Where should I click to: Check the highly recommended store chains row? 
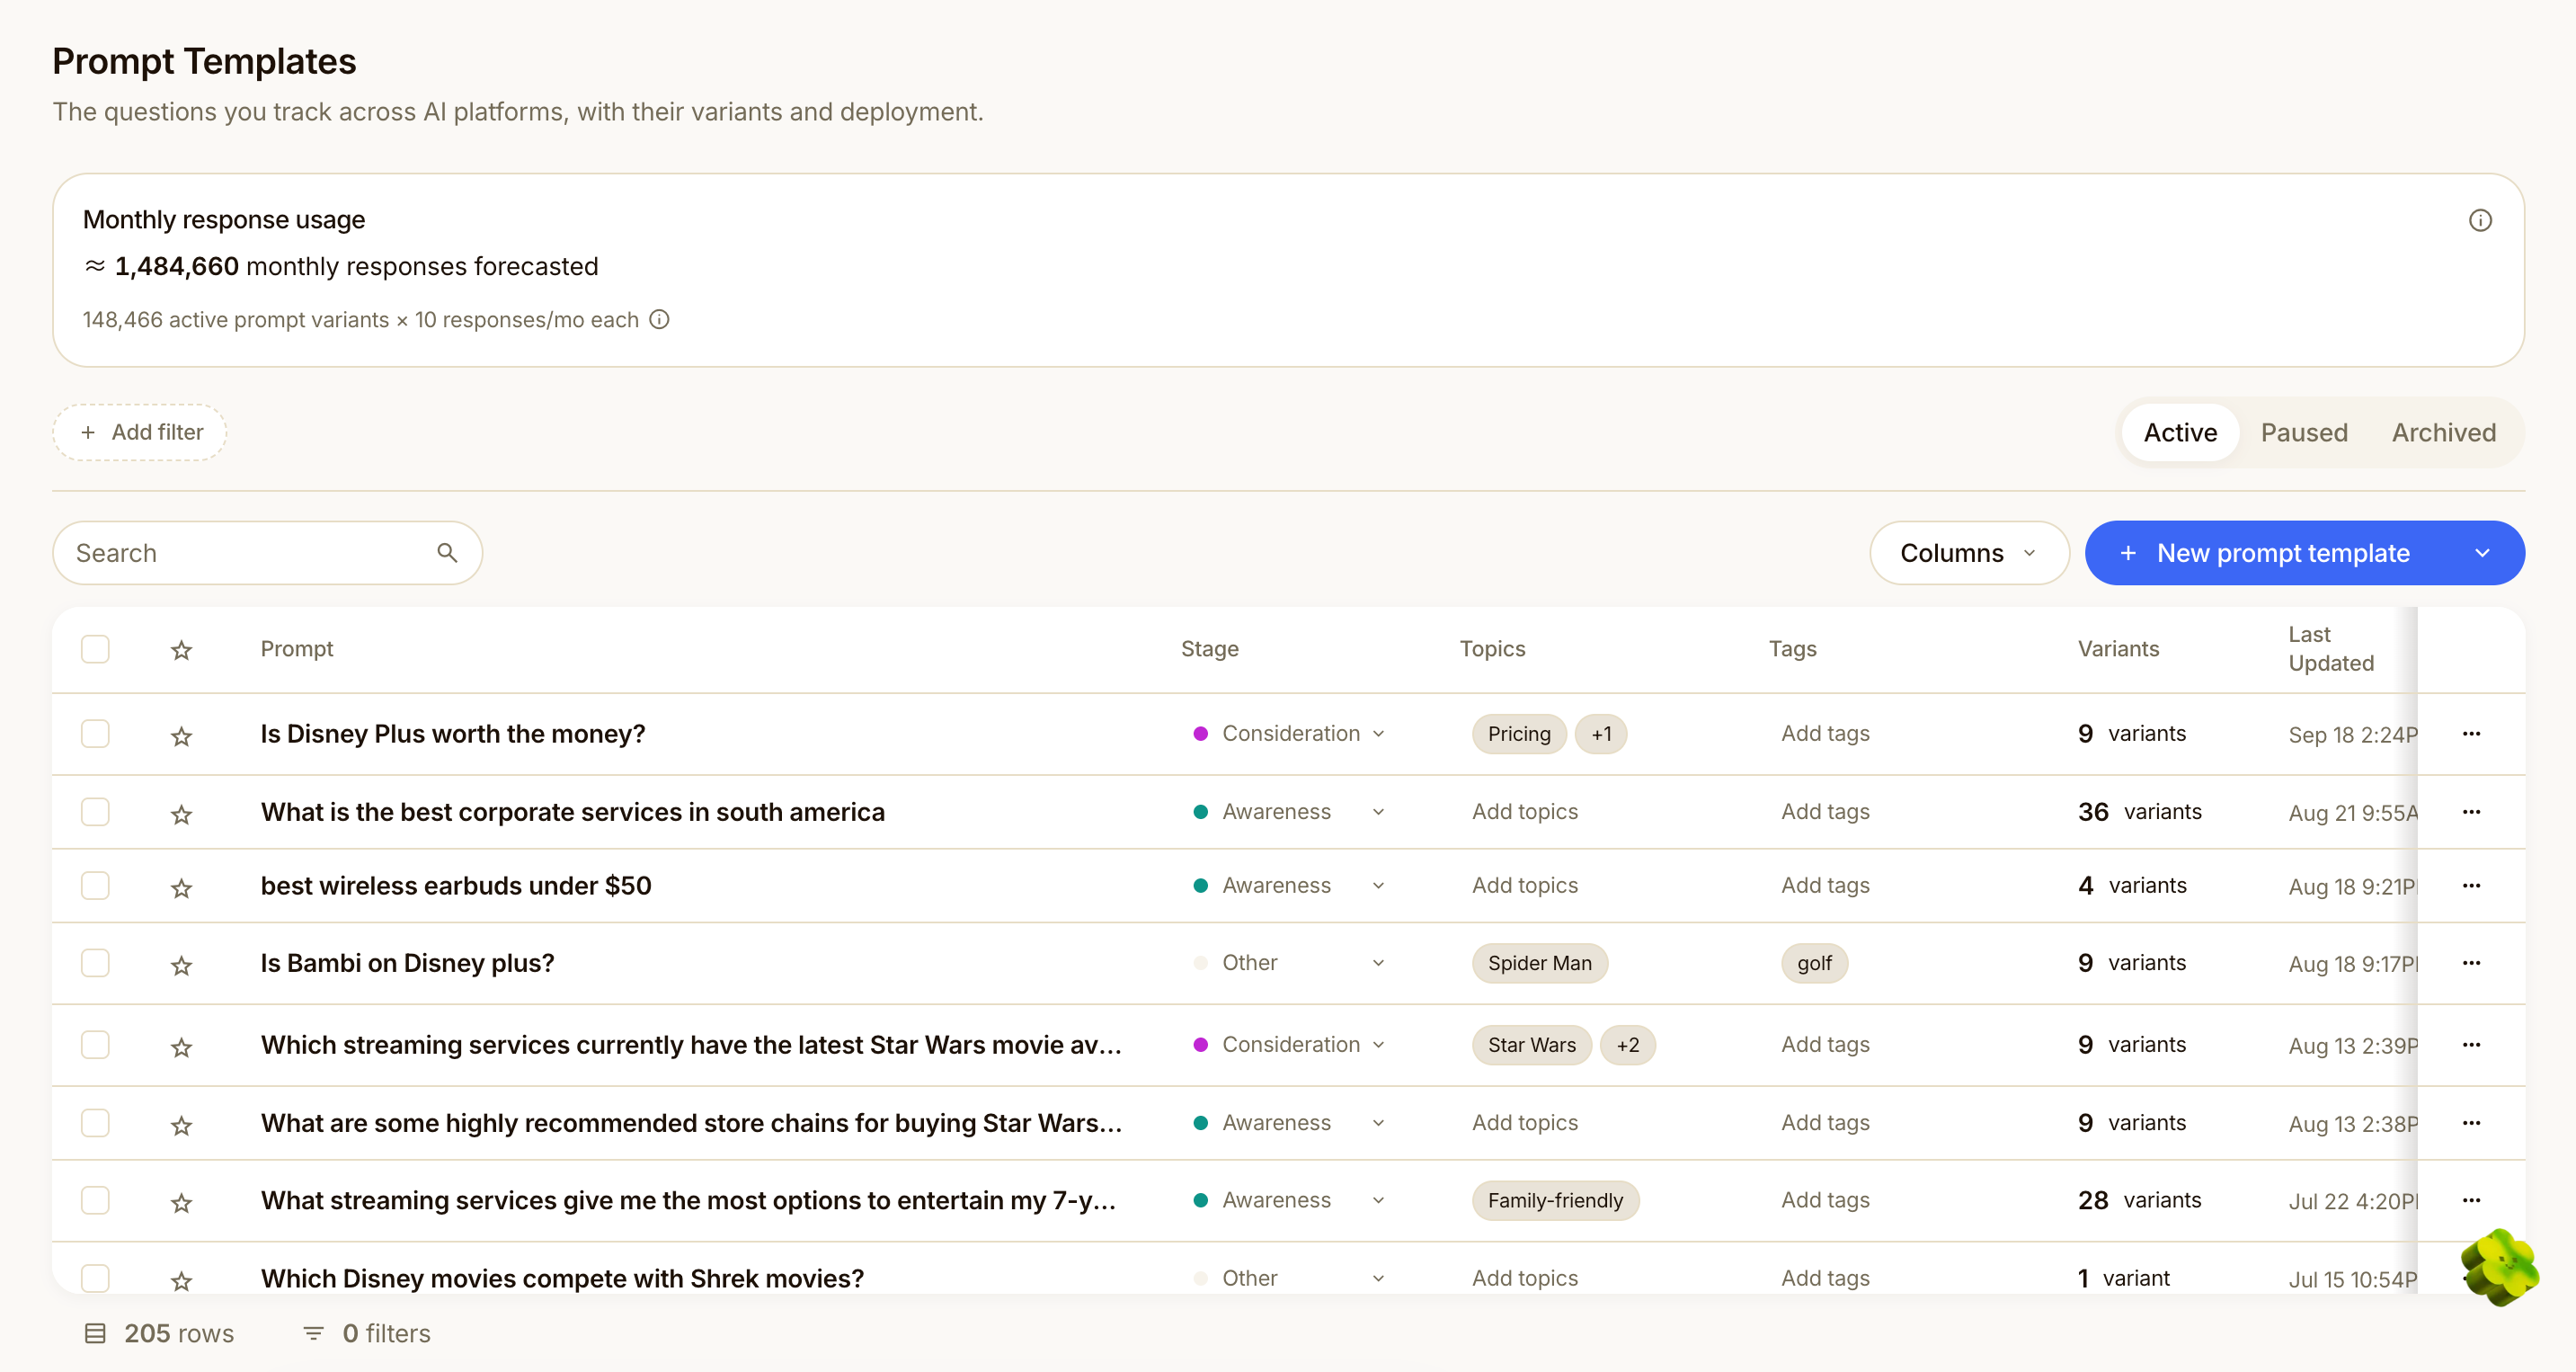point(95,1122)
